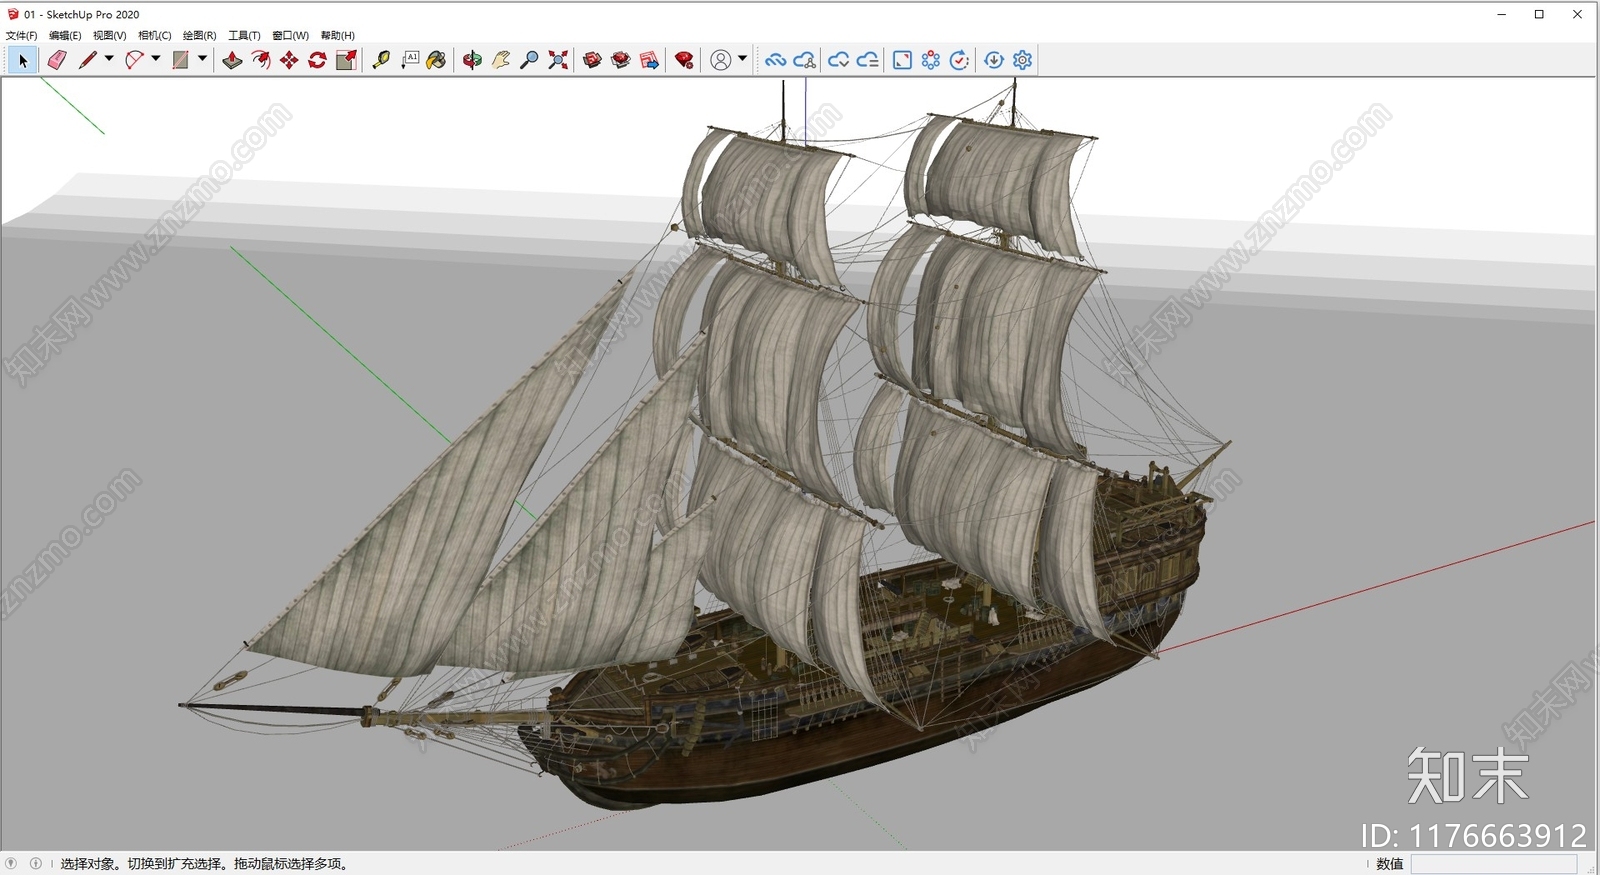
Task: Click the Zoom Extents tool
Action: pos(558,61)
